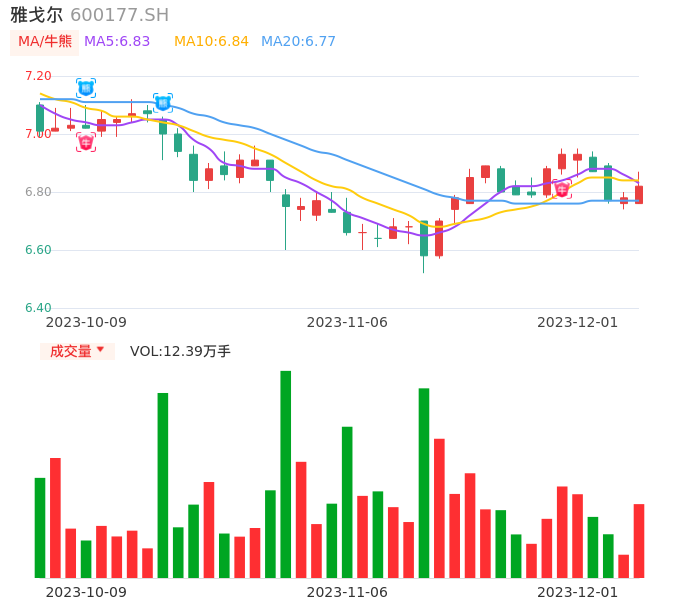Click the pink bull marker under October candles
686x606 pixels.
[x=86, y=142]
